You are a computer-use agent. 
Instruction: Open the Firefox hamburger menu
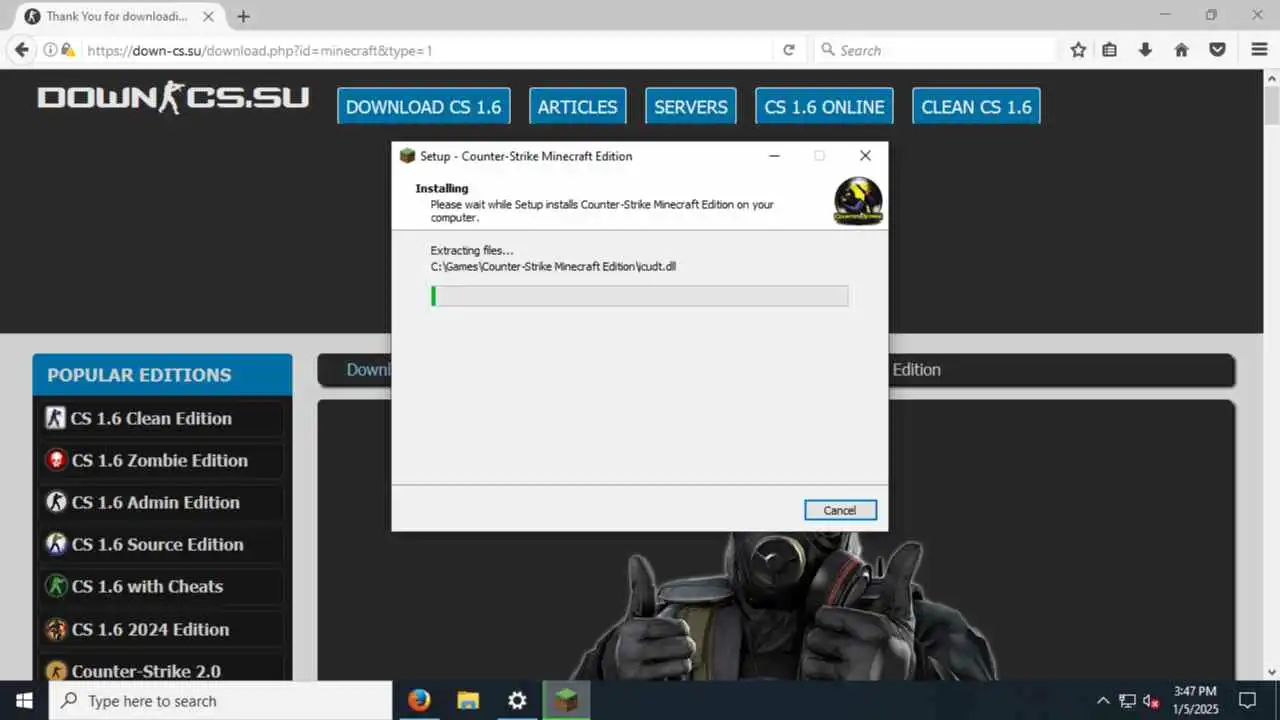pos(1259,50)
